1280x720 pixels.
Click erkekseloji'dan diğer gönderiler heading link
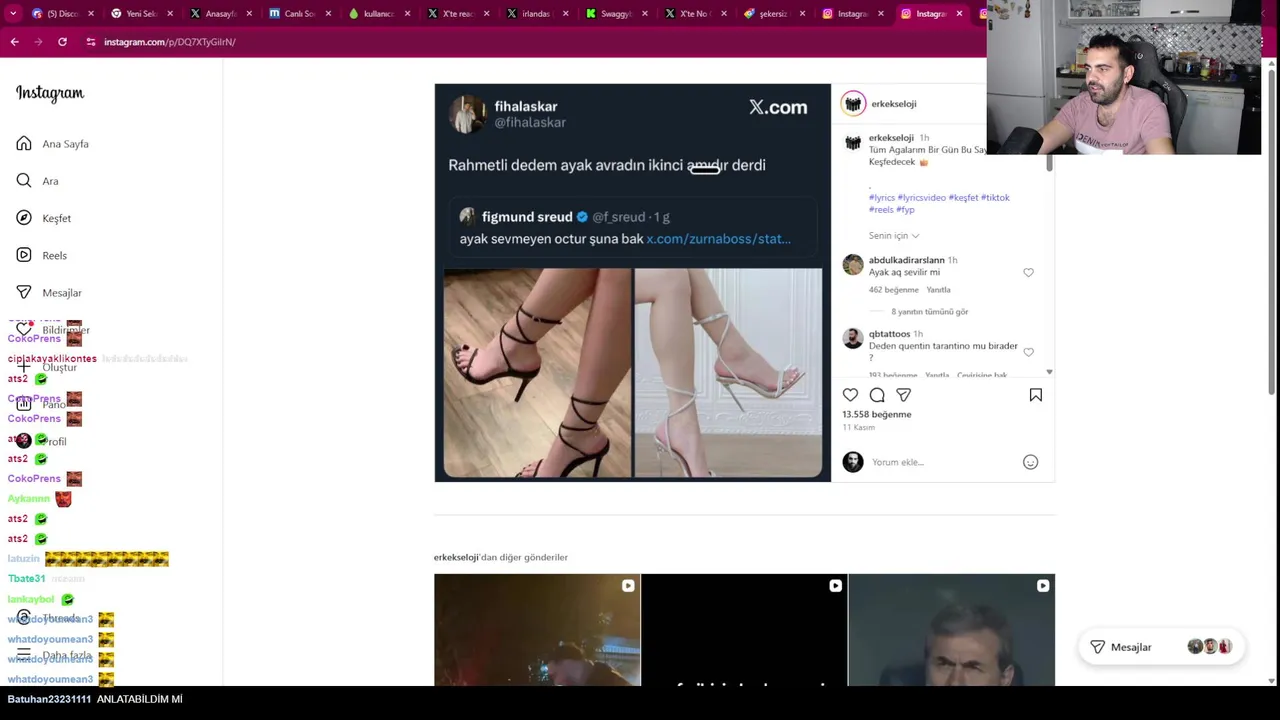500,557
